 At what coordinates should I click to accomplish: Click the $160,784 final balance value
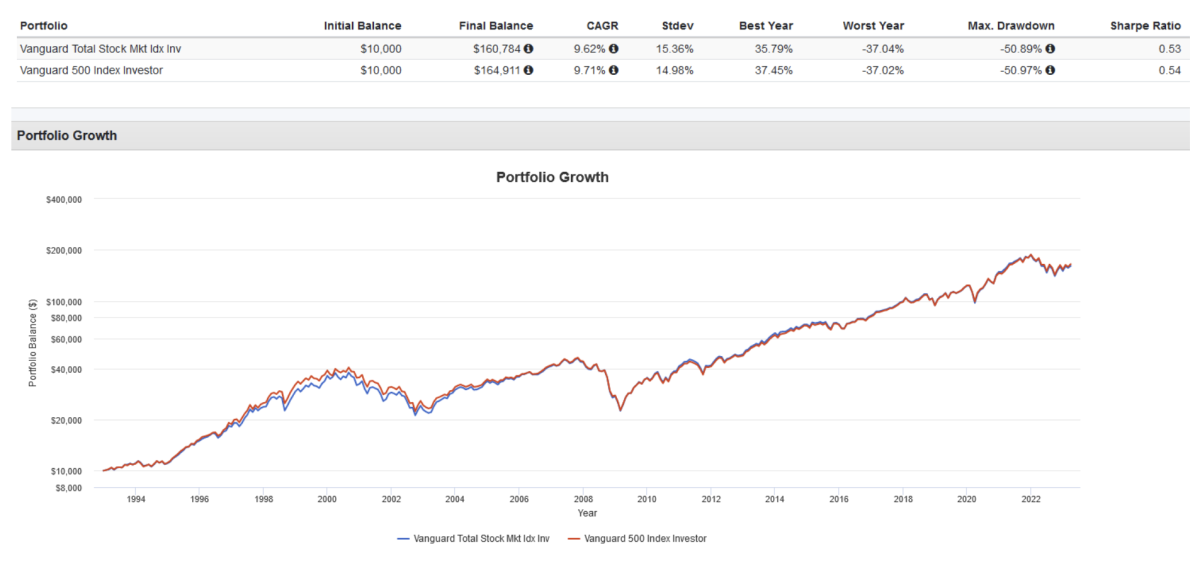(497, 48)
